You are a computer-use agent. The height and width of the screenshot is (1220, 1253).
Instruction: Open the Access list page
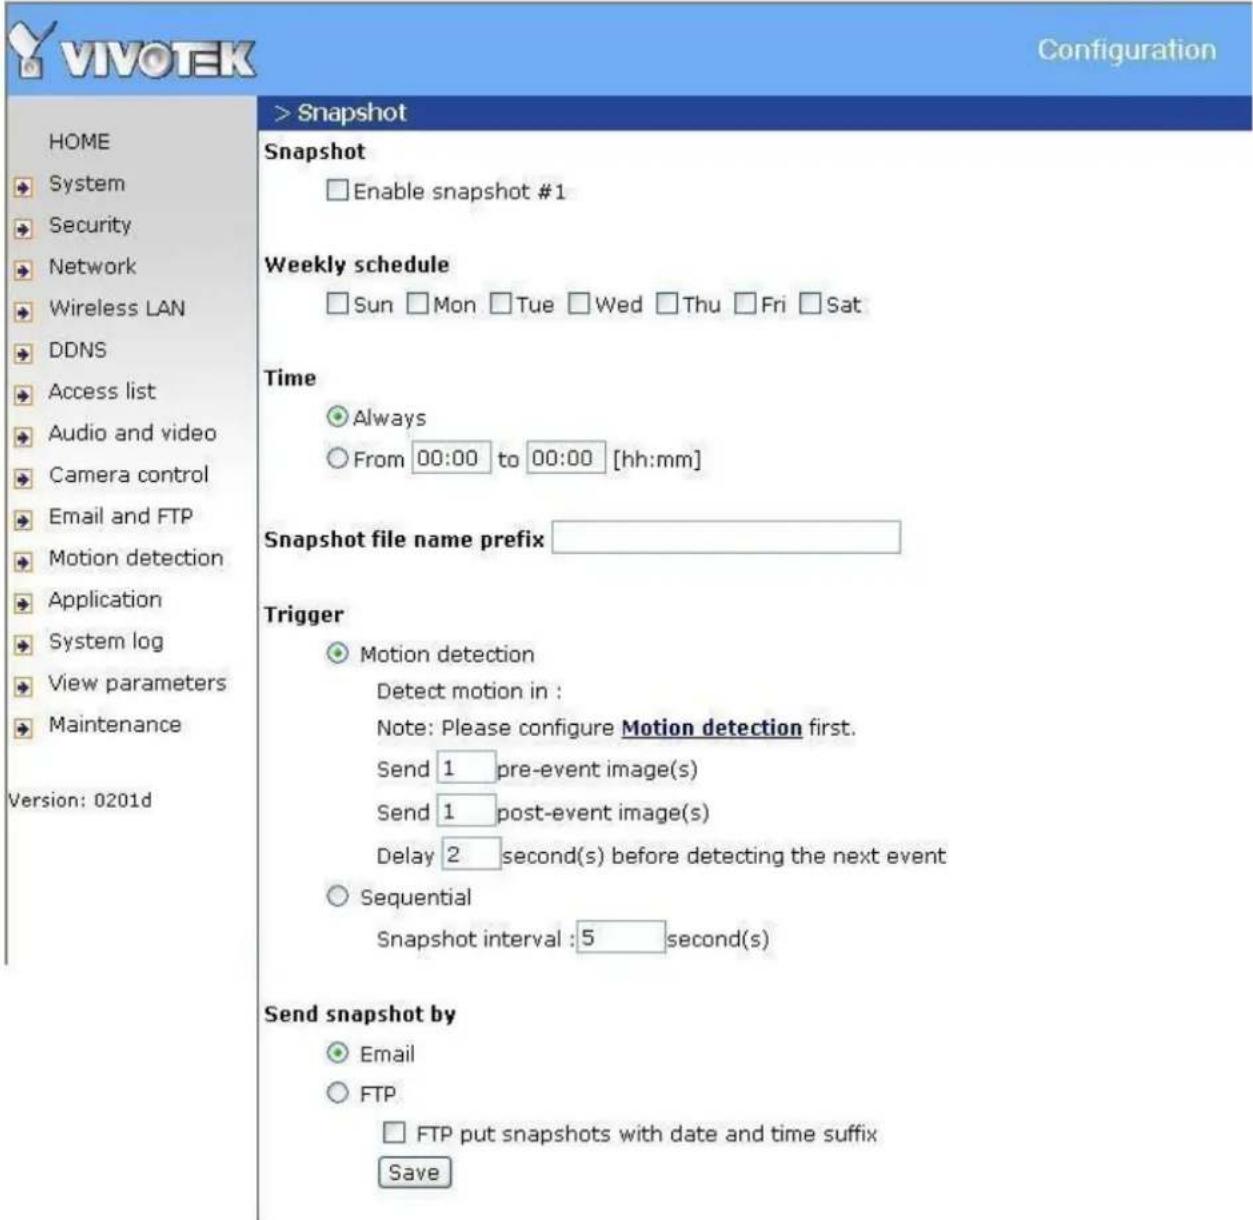(102, 392)
